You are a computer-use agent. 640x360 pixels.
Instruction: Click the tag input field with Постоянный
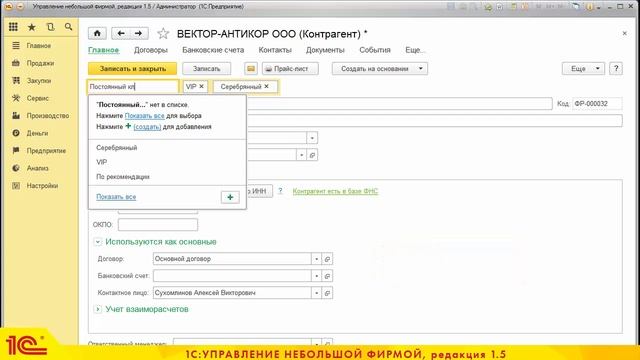pyautogui.click(x=133, y=87)
